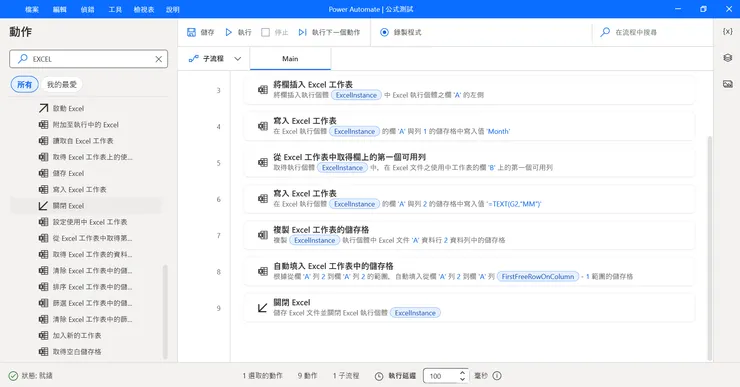The height and width of the screenshot is (387, 740).
Task: Click the 在流程中搜尋 search field
Action: pyautogui.click(x=651, y=32)
